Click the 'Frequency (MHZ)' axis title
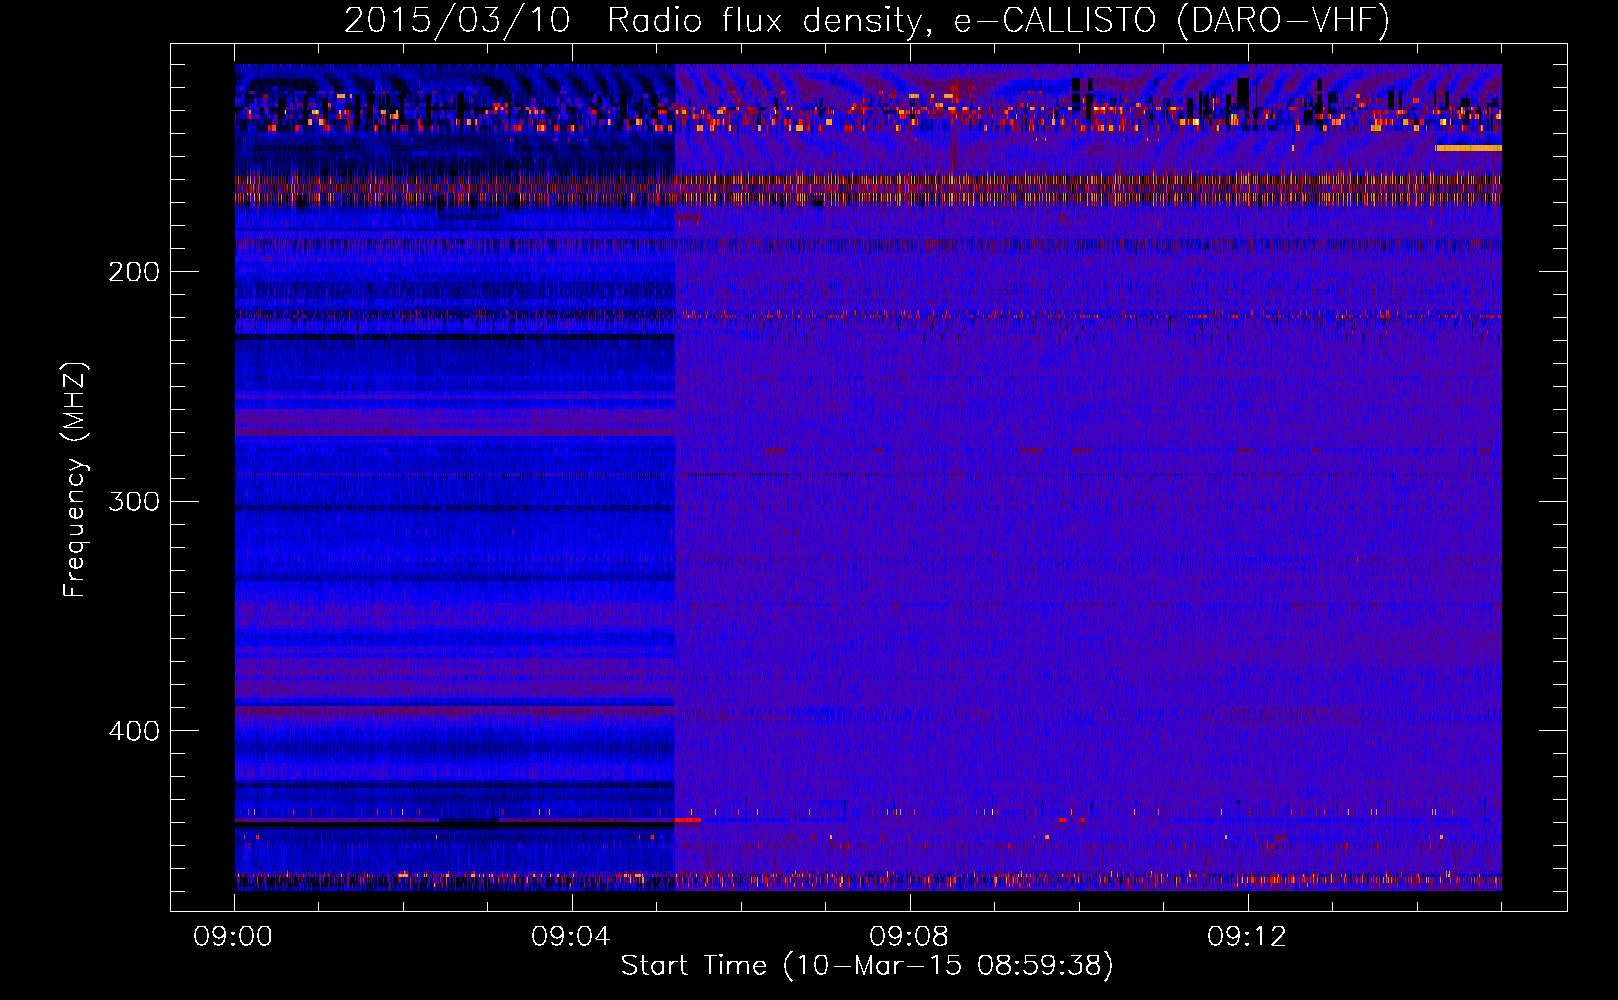The image size is (1618, 1000). coord(75,480)
